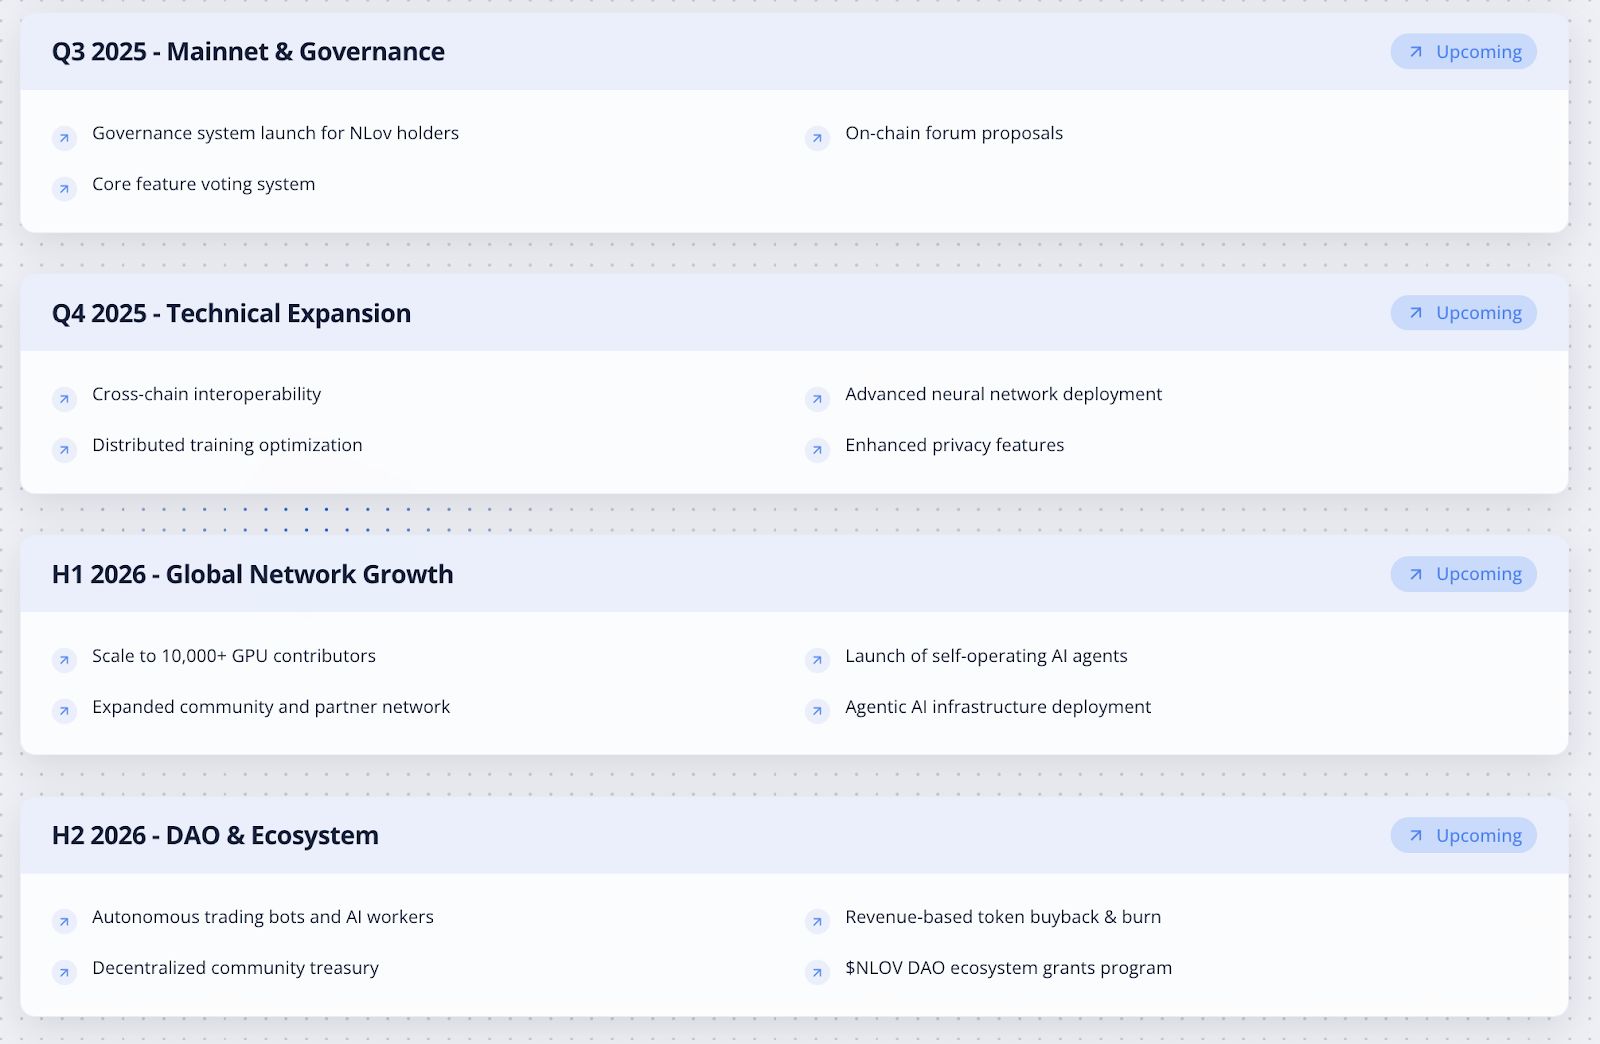Click Upcoming badge on Q3 2025 card
1600x1044 pixels.
[1463, 52]
